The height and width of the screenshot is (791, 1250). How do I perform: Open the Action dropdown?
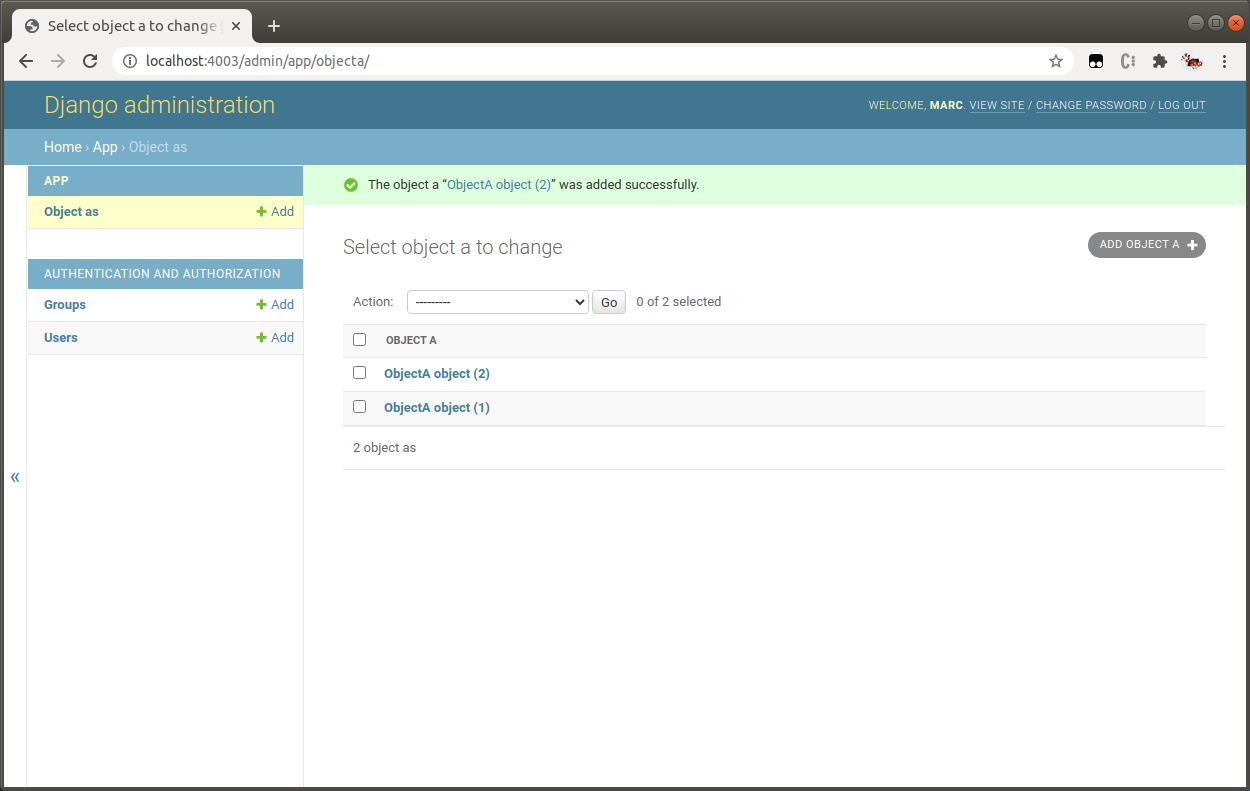[497, 302]
